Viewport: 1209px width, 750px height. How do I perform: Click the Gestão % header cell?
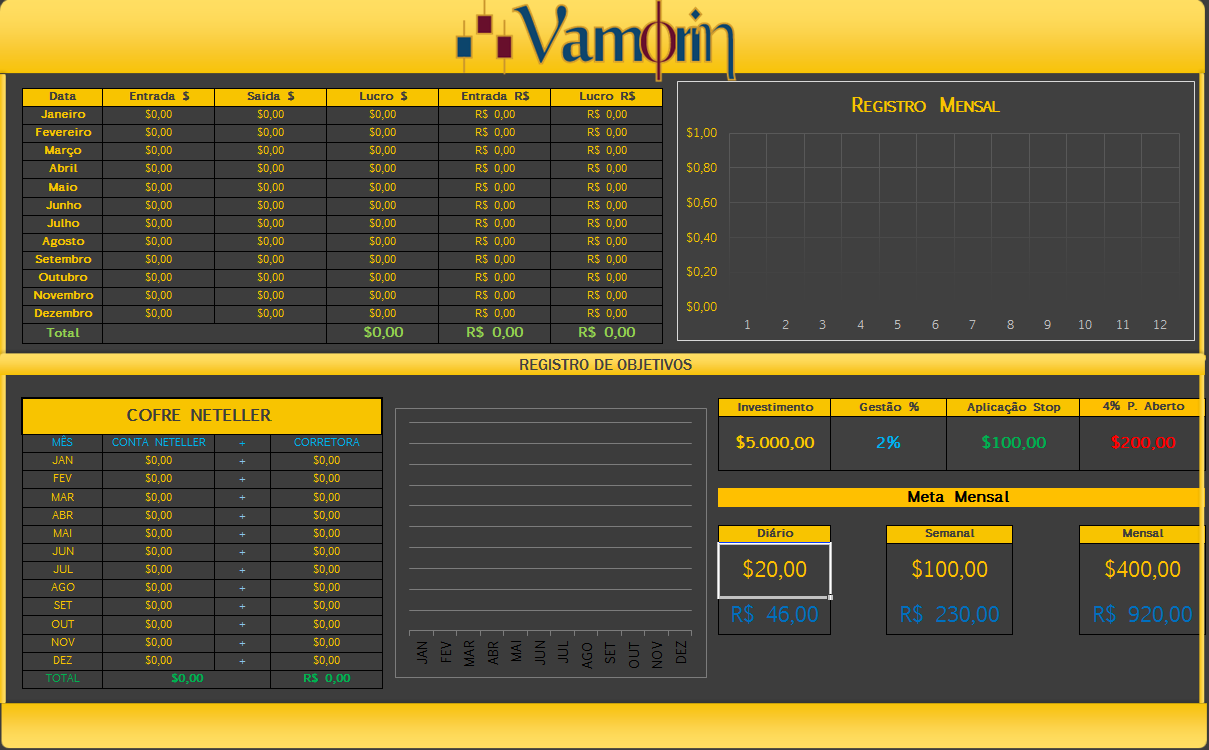(889, 407)
